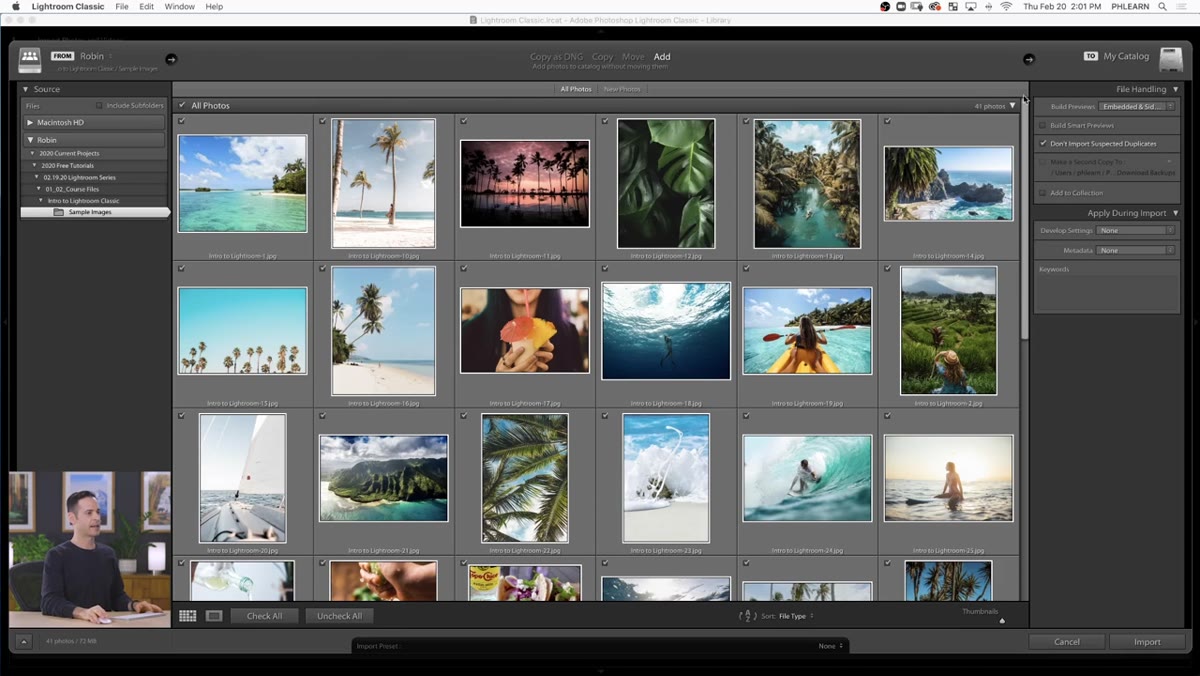Open the Apple menu
This screenshot has height=676, width=1200.
[15, 7]
